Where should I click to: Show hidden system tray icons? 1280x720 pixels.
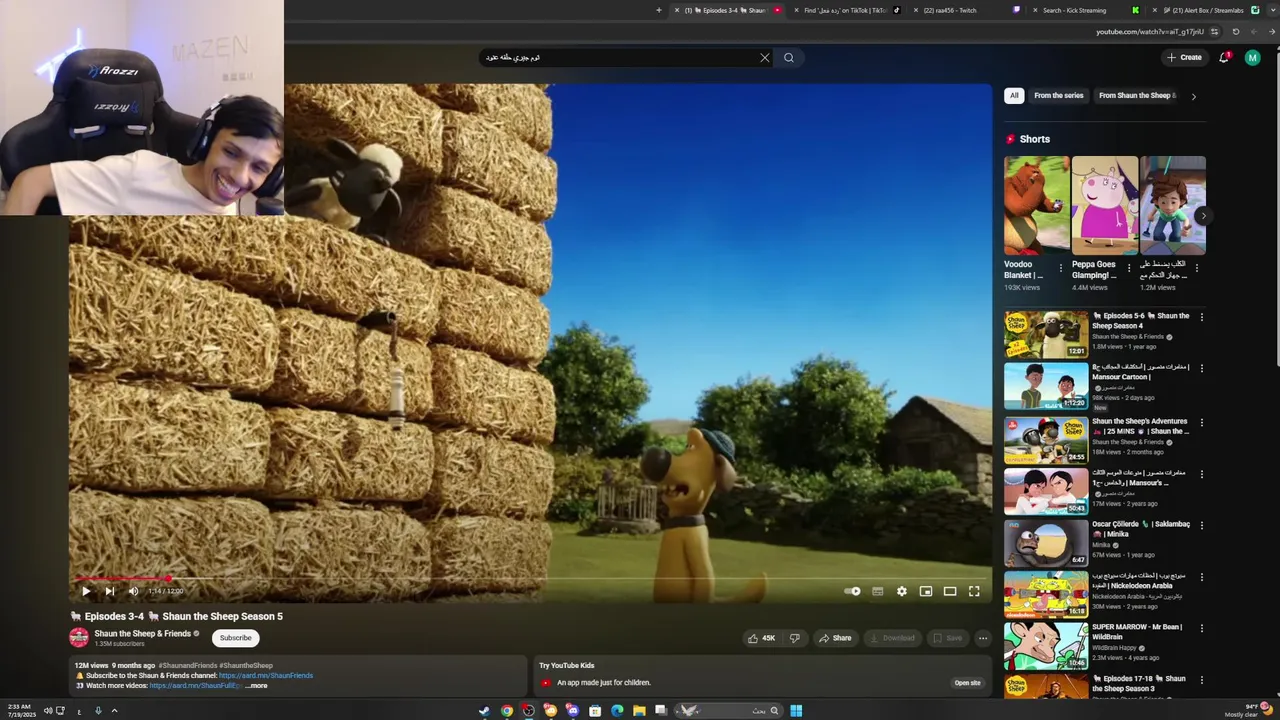tap(114, 711)
